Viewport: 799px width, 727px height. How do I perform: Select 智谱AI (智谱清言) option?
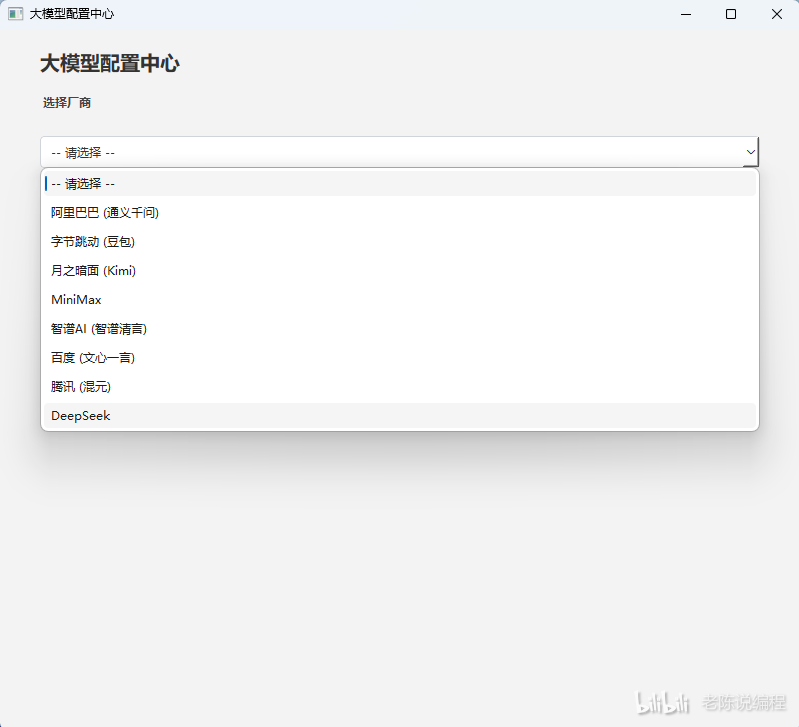coord(400,329)
